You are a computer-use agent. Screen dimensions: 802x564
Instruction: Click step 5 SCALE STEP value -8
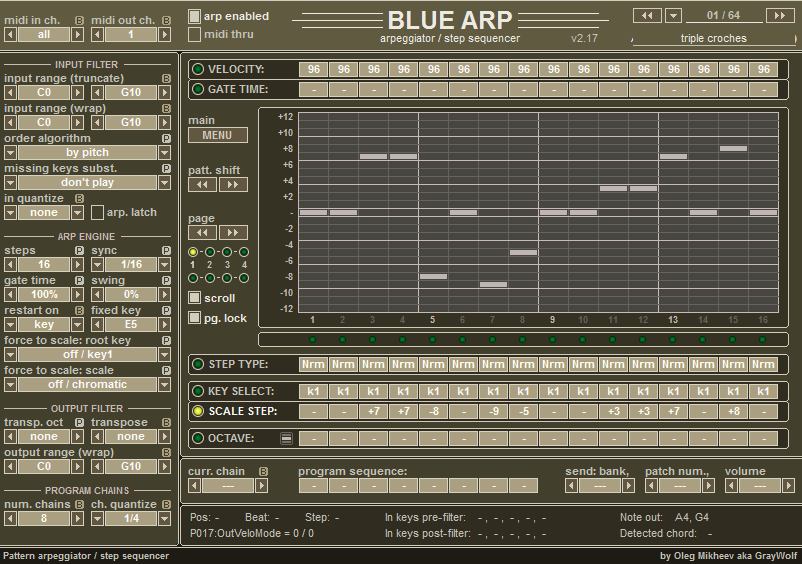(x=434, y=411)
